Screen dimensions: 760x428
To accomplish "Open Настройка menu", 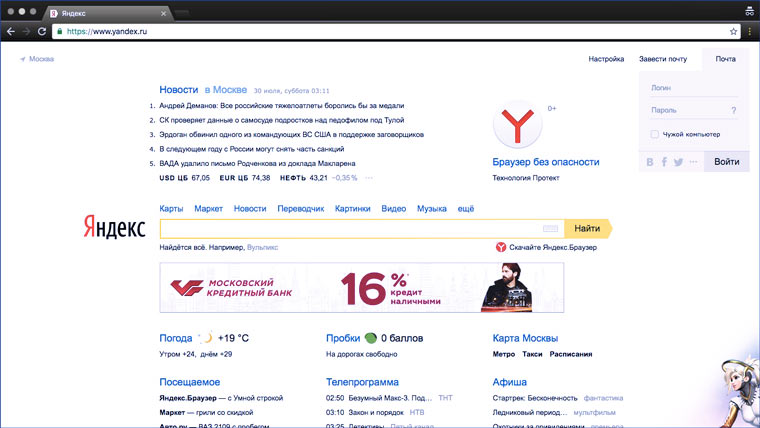I will point(606,59).
